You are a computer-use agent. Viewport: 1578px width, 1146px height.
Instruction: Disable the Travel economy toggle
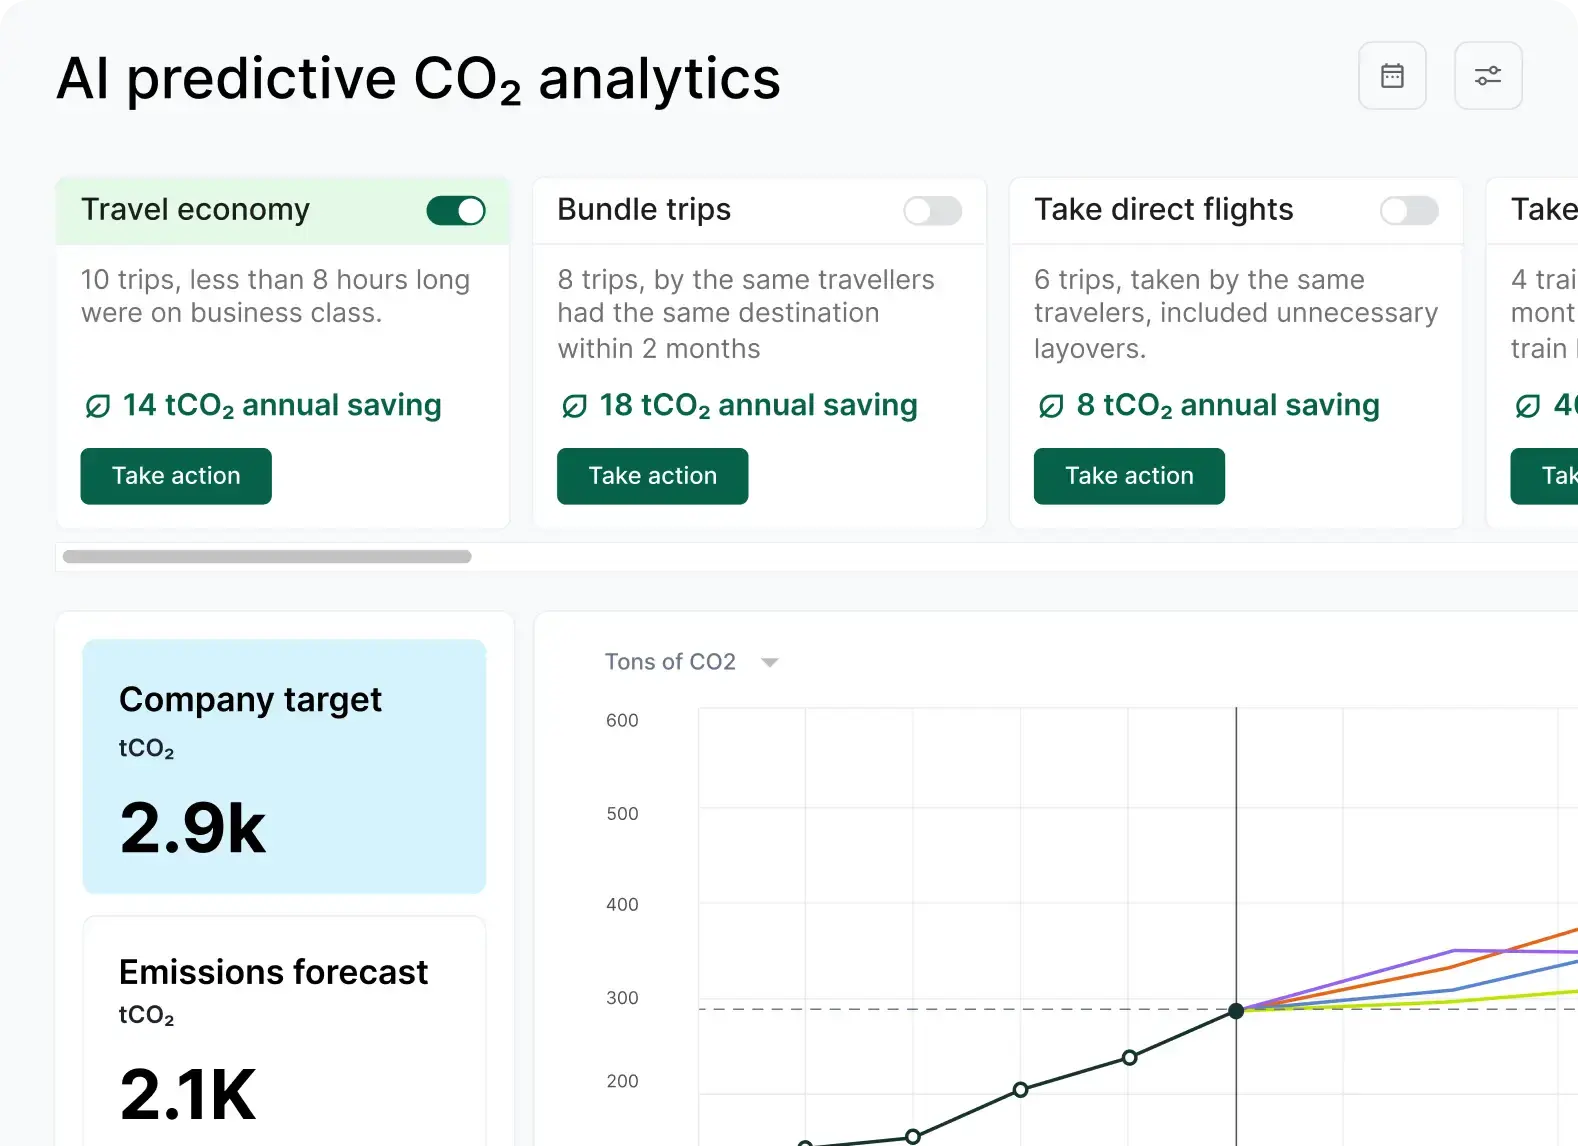pos(456,211)
